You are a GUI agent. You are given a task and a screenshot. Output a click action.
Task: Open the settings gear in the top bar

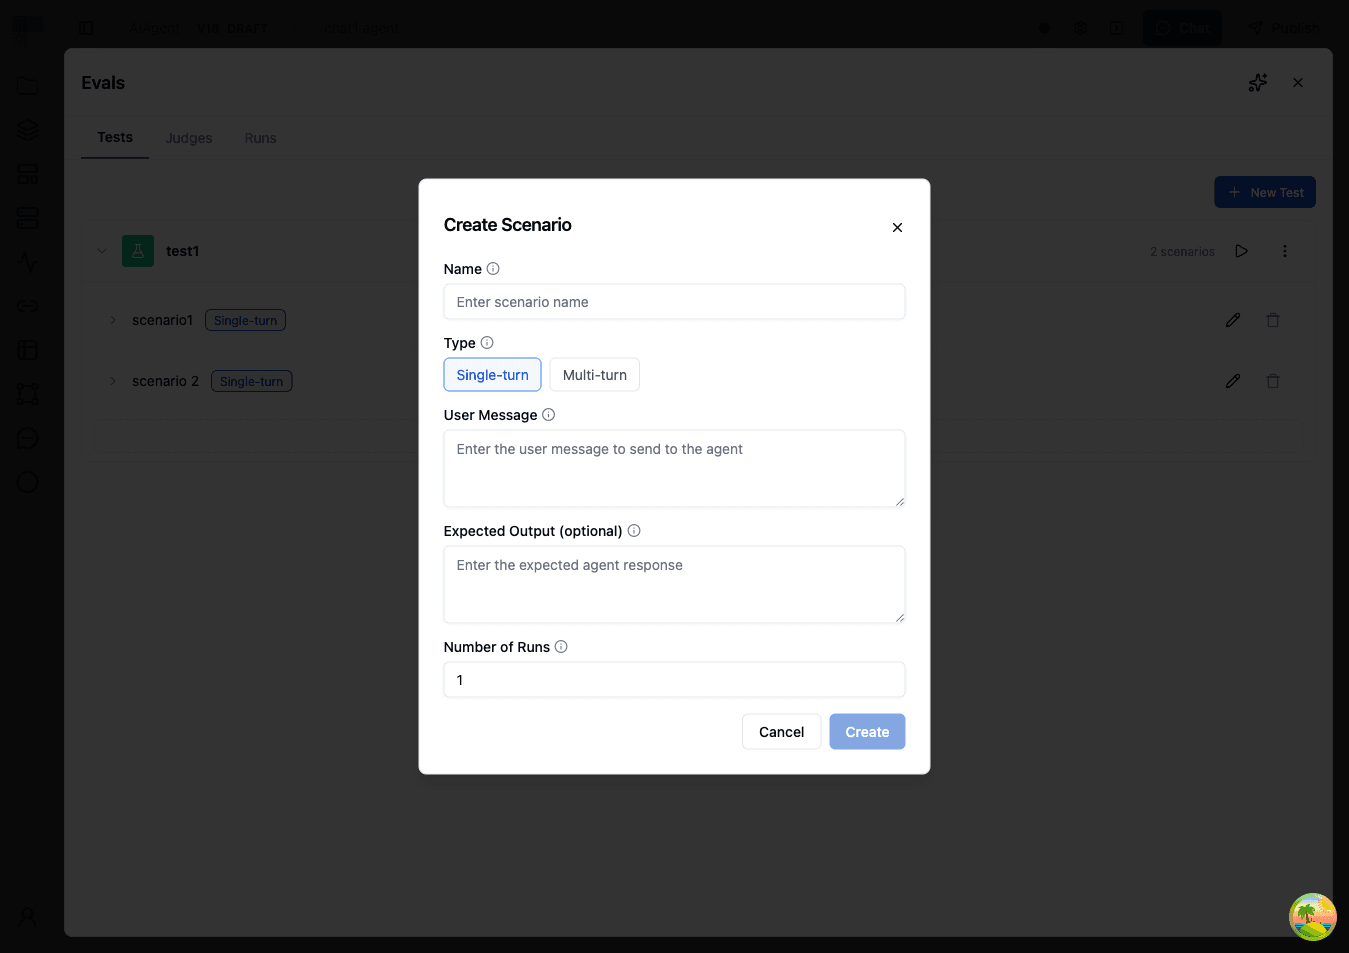pyautogui.click(x=1080, y=27)
